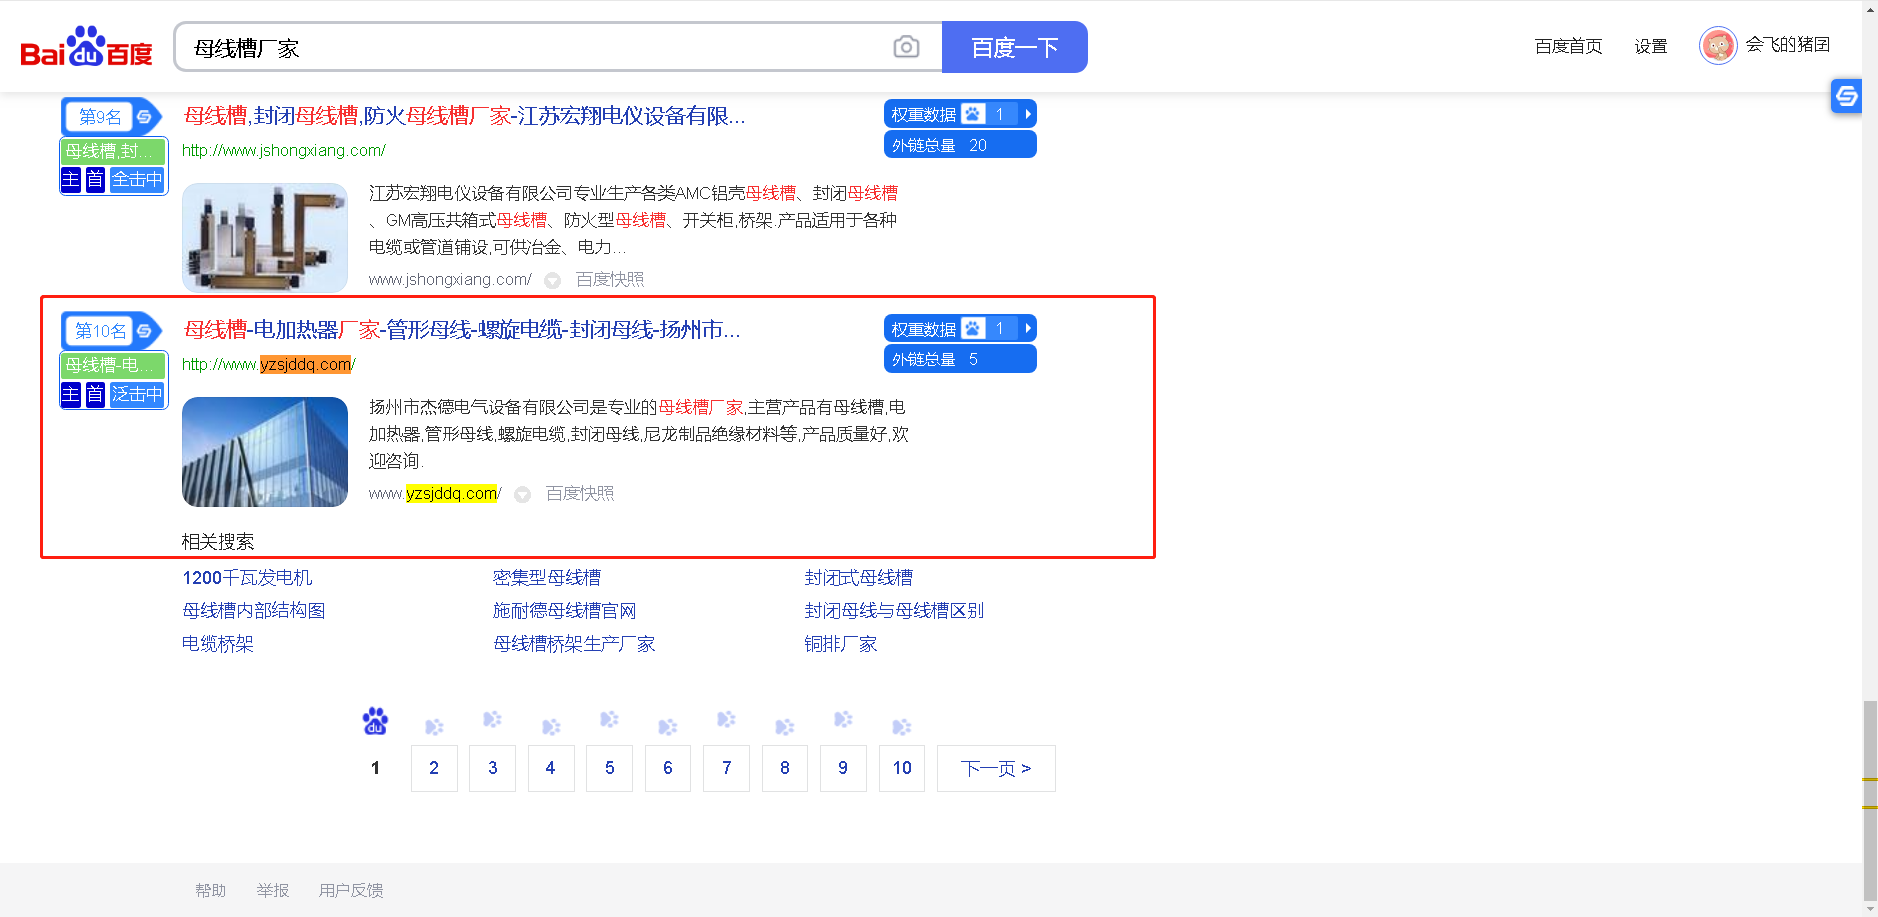Search related term 封闭母线与母线槽区别

(x=895, y=611)
